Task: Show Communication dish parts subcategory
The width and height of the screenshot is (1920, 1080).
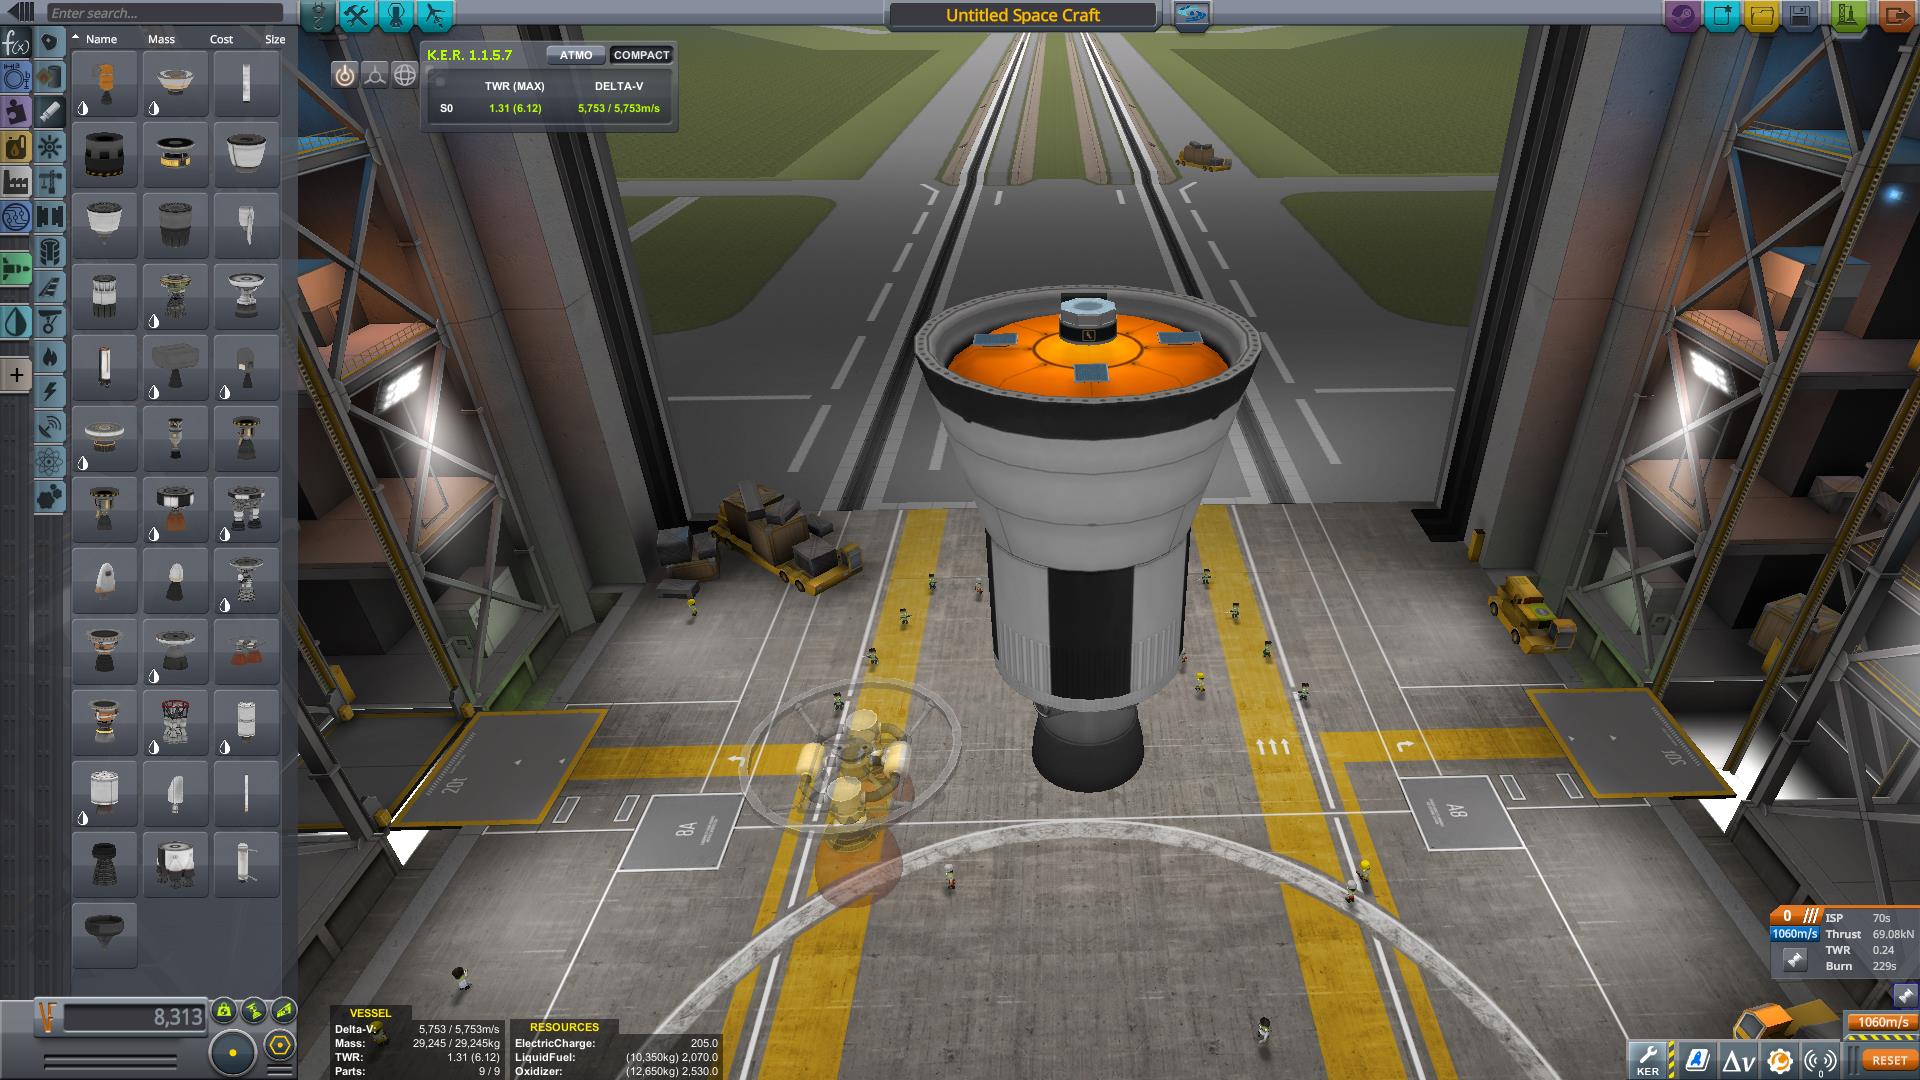Action: (x=50, y=427)
